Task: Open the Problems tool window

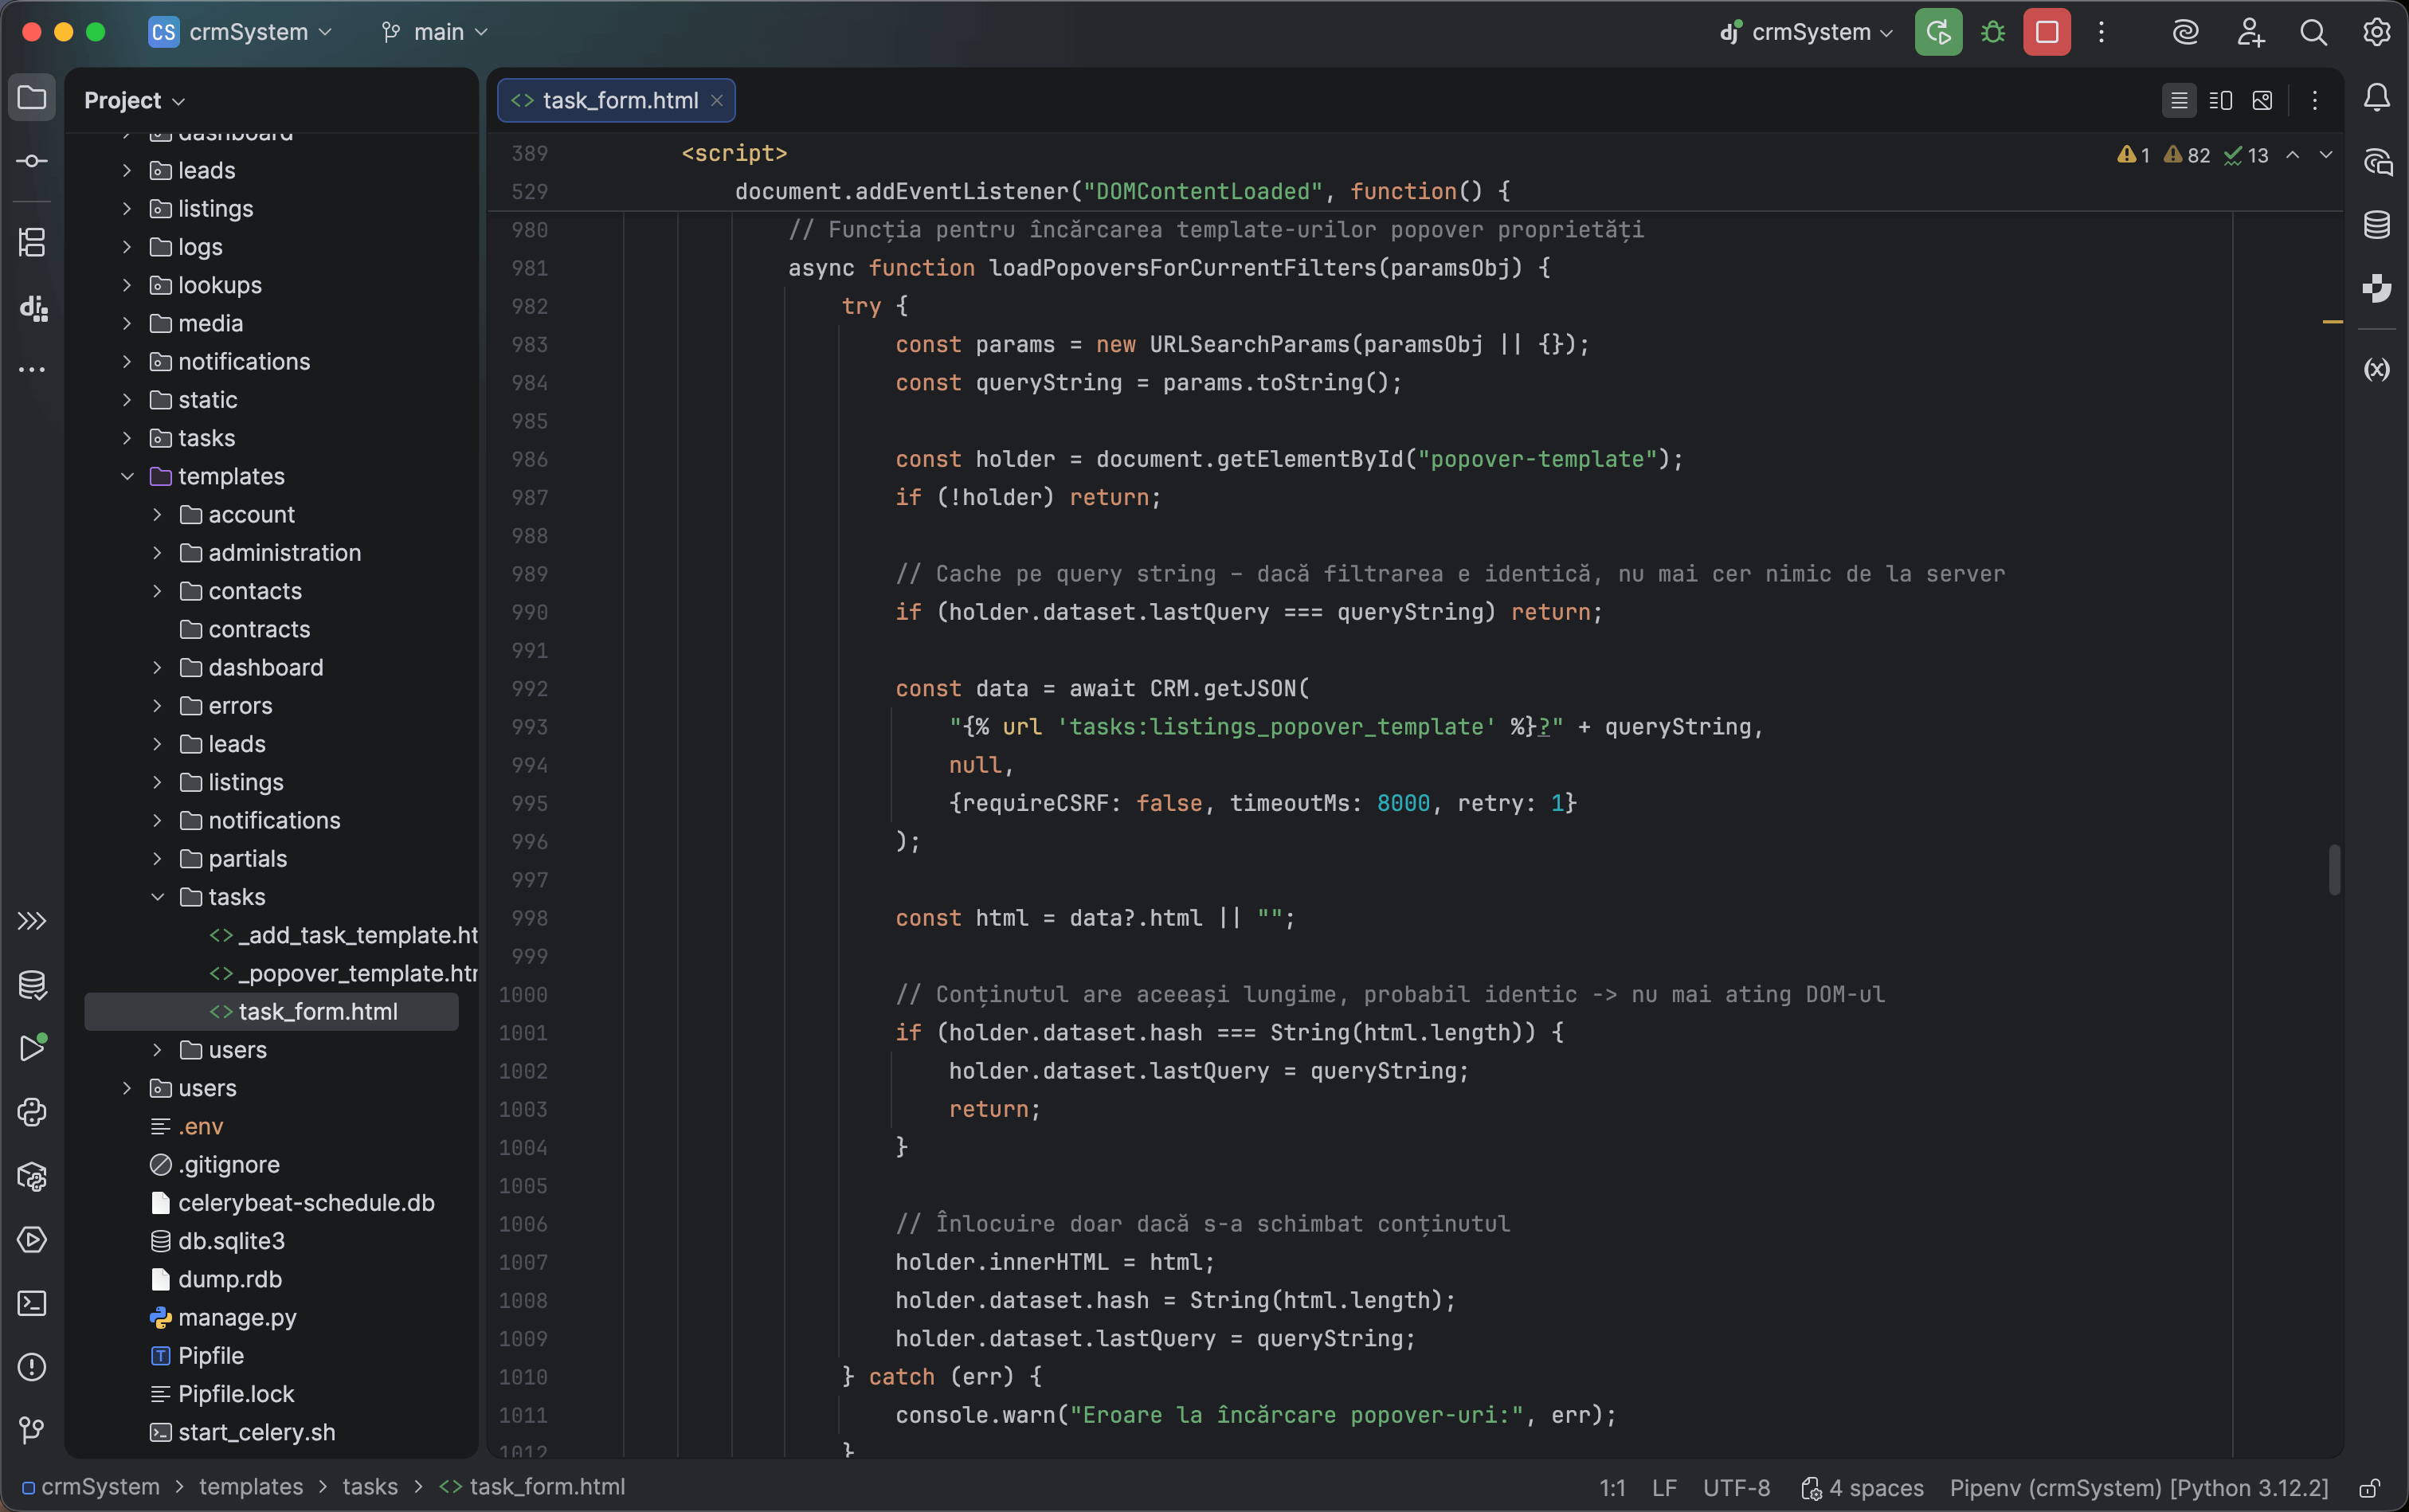Action: click(x=32, y=1367)
